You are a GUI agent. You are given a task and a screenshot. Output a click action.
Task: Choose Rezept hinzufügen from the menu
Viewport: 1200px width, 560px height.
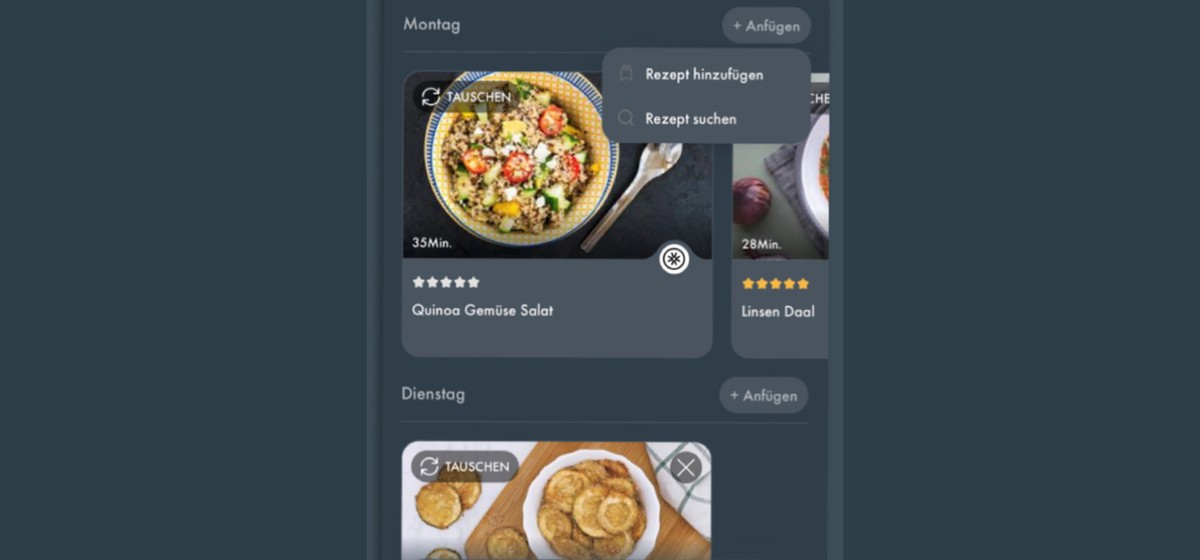click(705, 74)
